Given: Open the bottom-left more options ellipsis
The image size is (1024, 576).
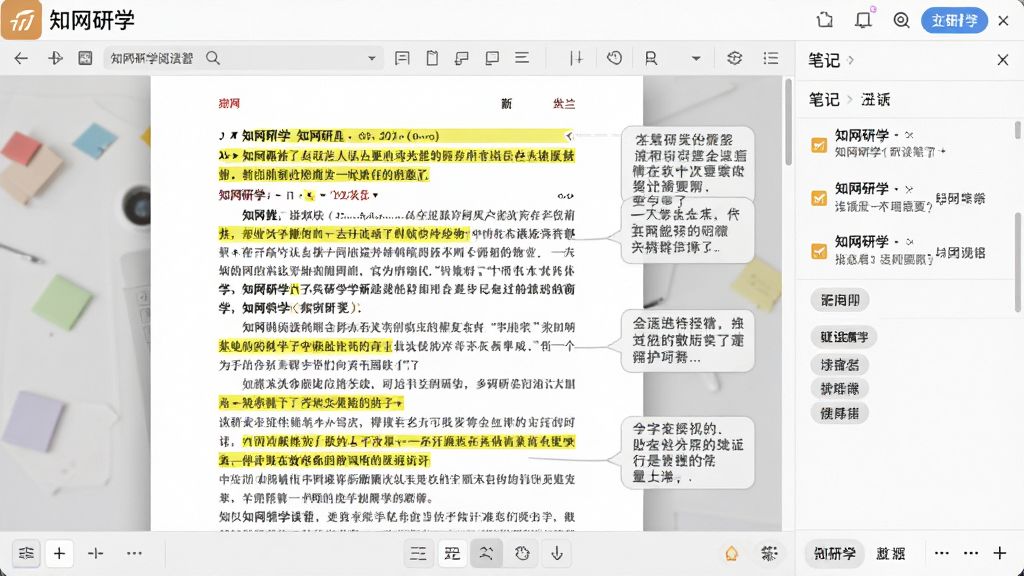Looking at the screenshot, I should point(134,553).
